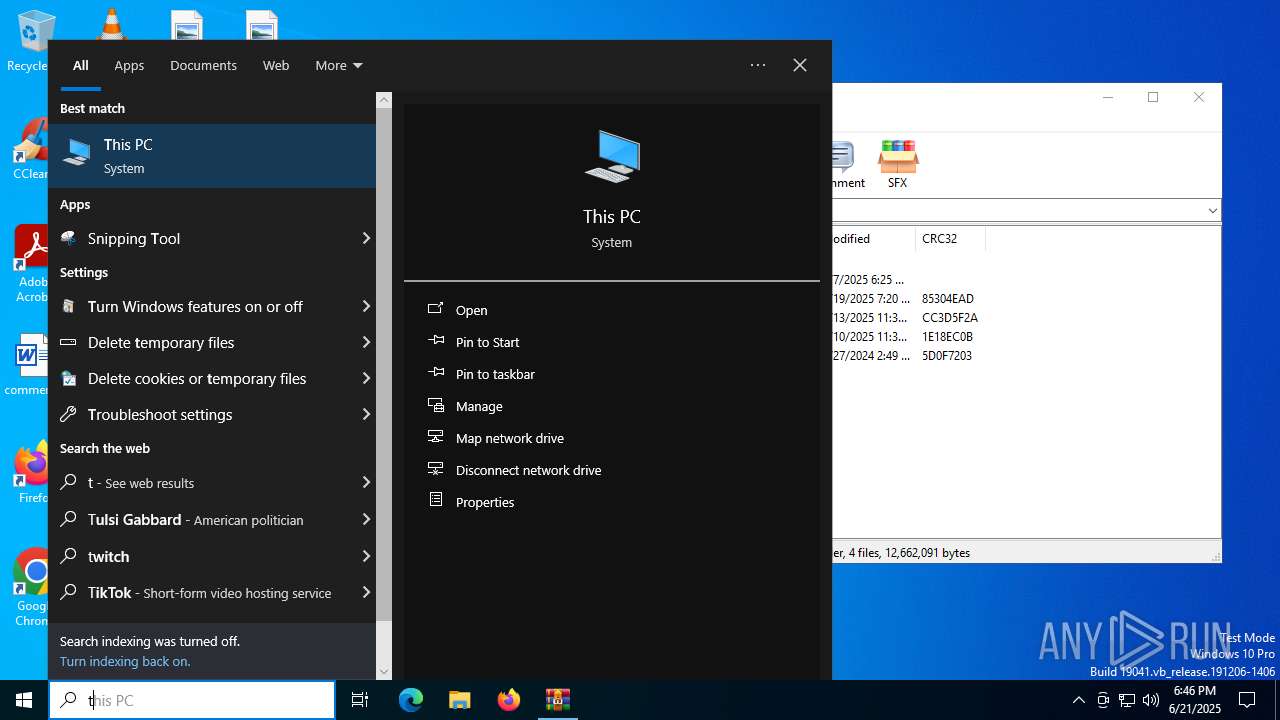Click scrollbar down arrow in results list
This screenshot has width=1280, height=720.
tap(384, 672)
